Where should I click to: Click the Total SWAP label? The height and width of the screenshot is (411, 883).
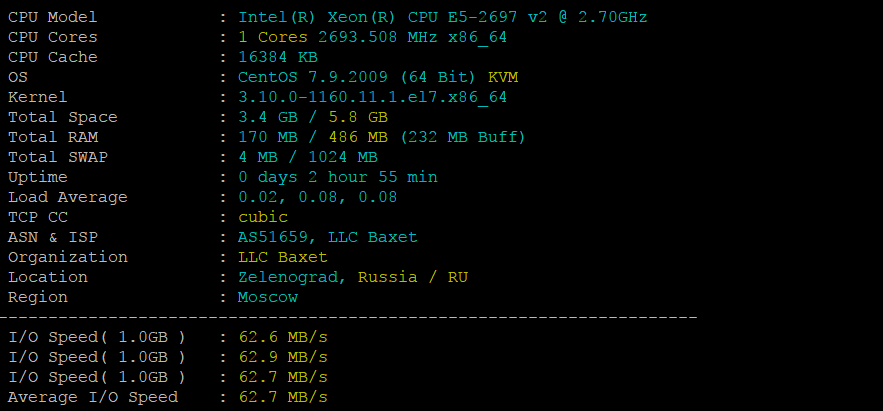tap(57, 157)
